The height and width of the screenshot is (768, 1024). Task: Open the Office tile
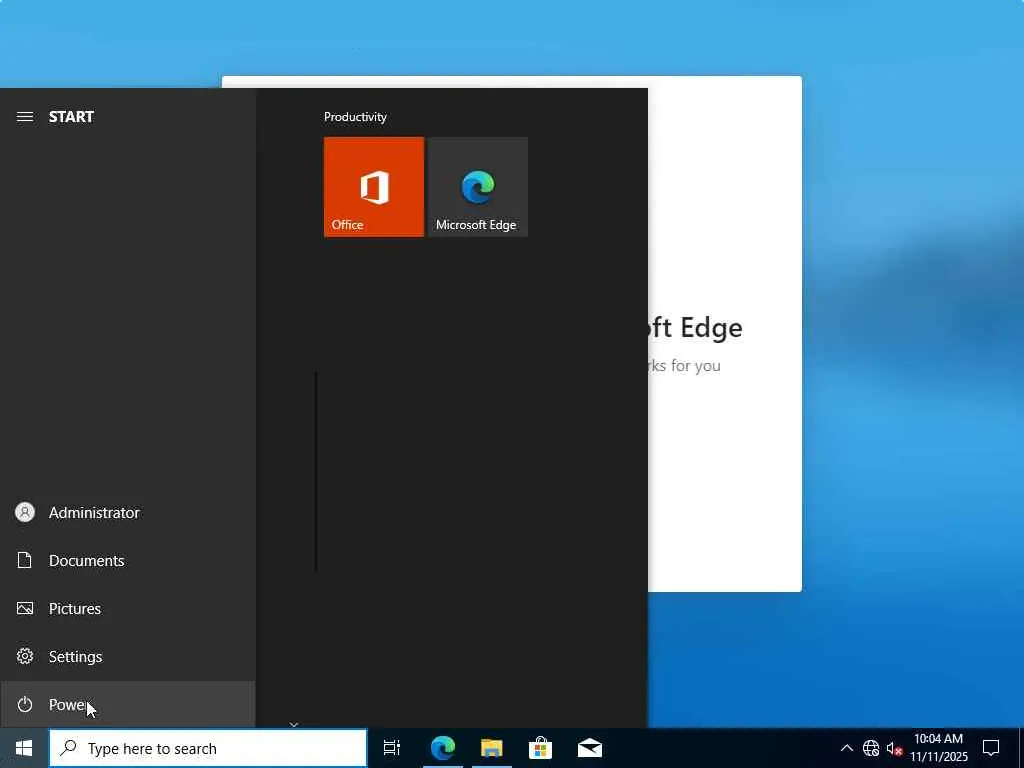pyautogui.click(x=374, y=187)
